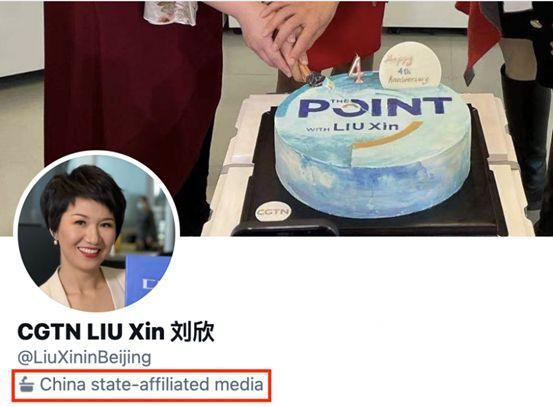The width and height of the screenshot is (553, 407).
Task: Click THE POINT logo on the cake
Action: click(x=374, y=106)
